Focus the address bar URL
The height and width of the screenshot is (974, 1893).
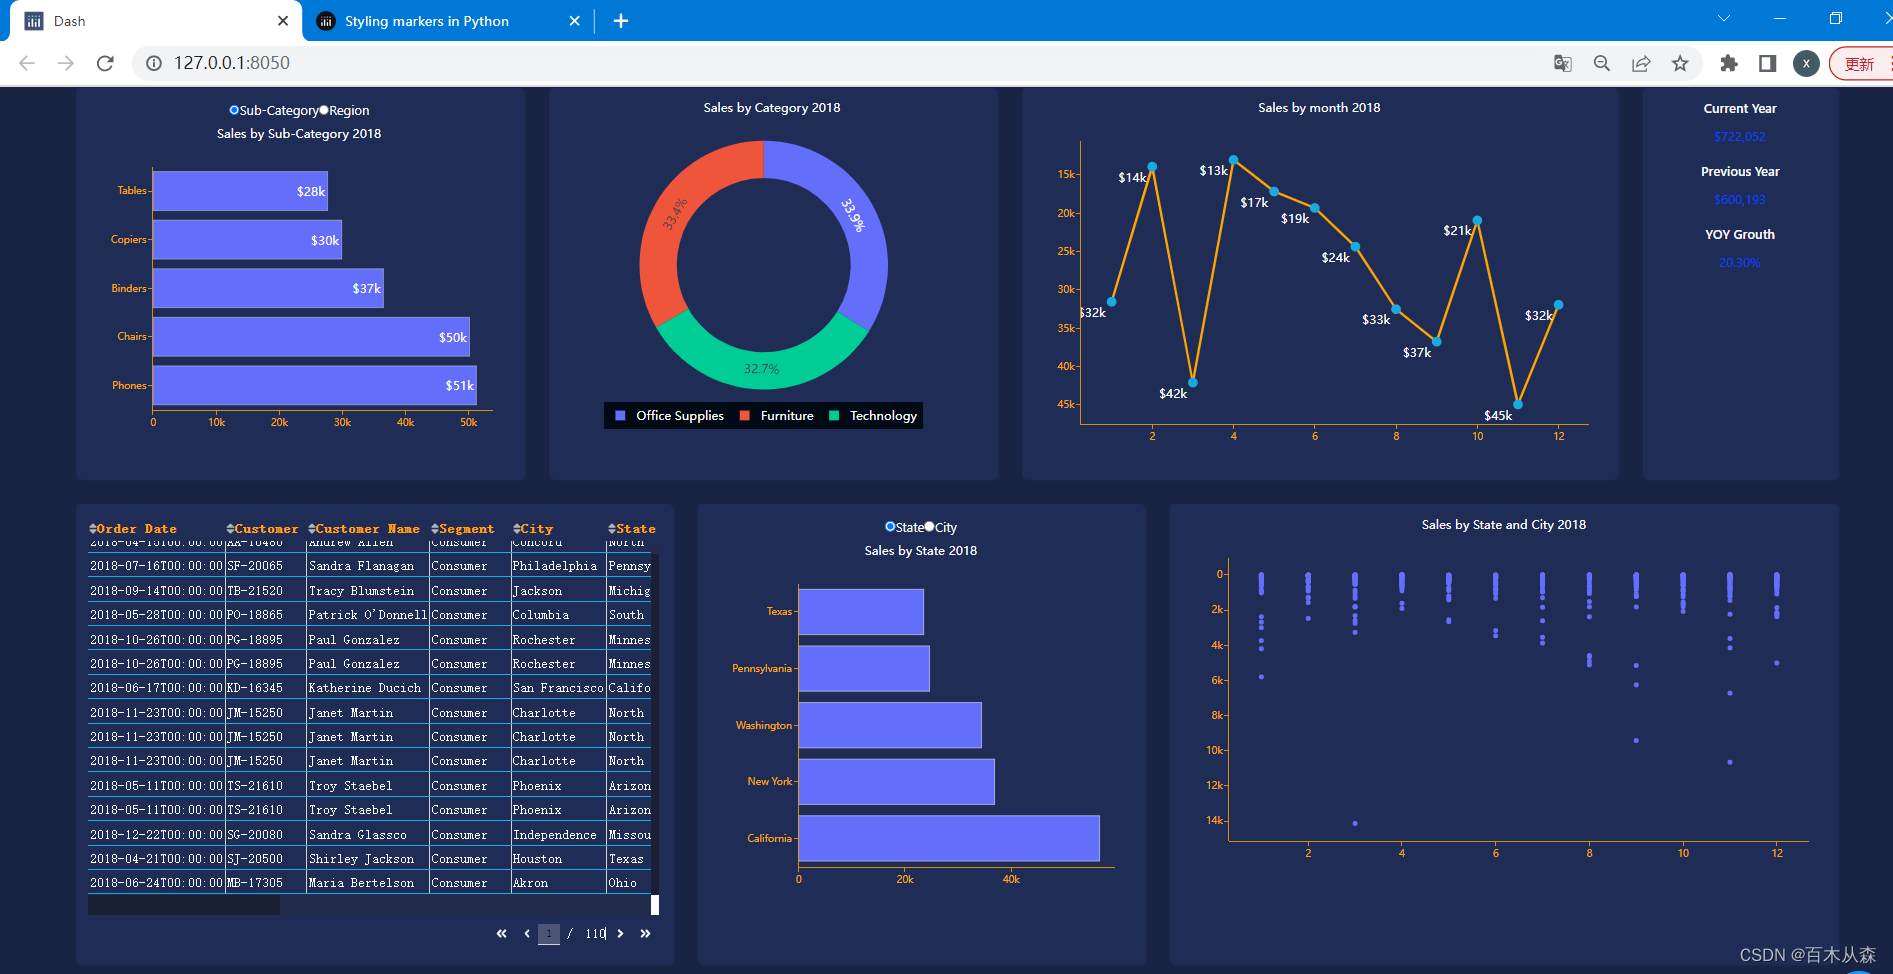coord(232,63)
